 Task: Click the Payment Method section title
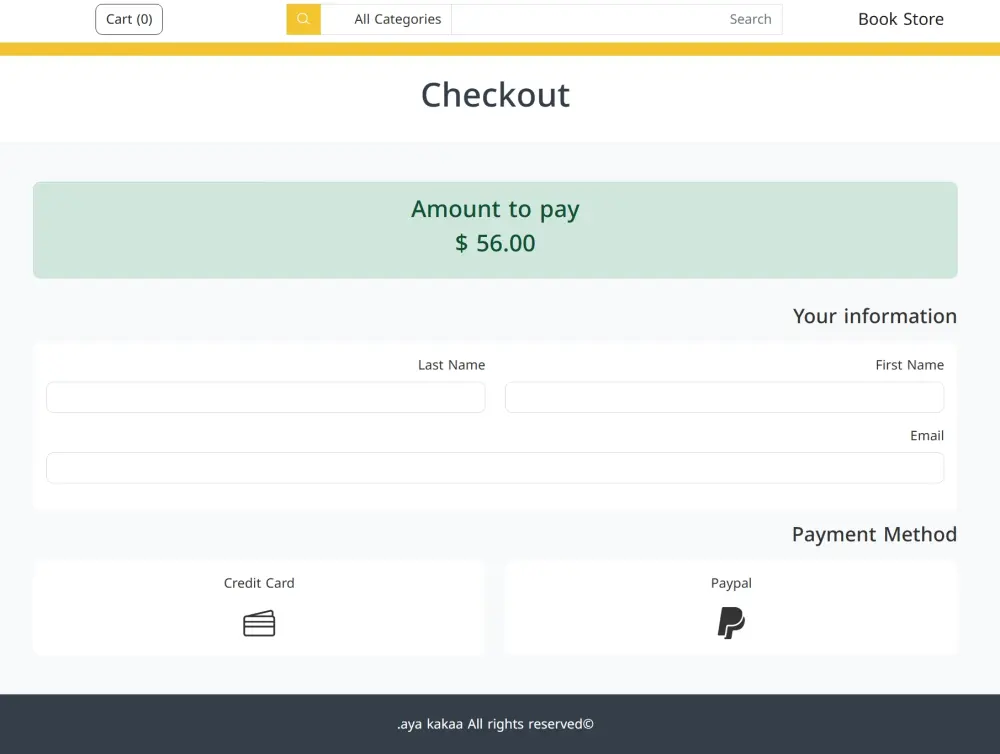pyautogui.click(x=874, y=534)
